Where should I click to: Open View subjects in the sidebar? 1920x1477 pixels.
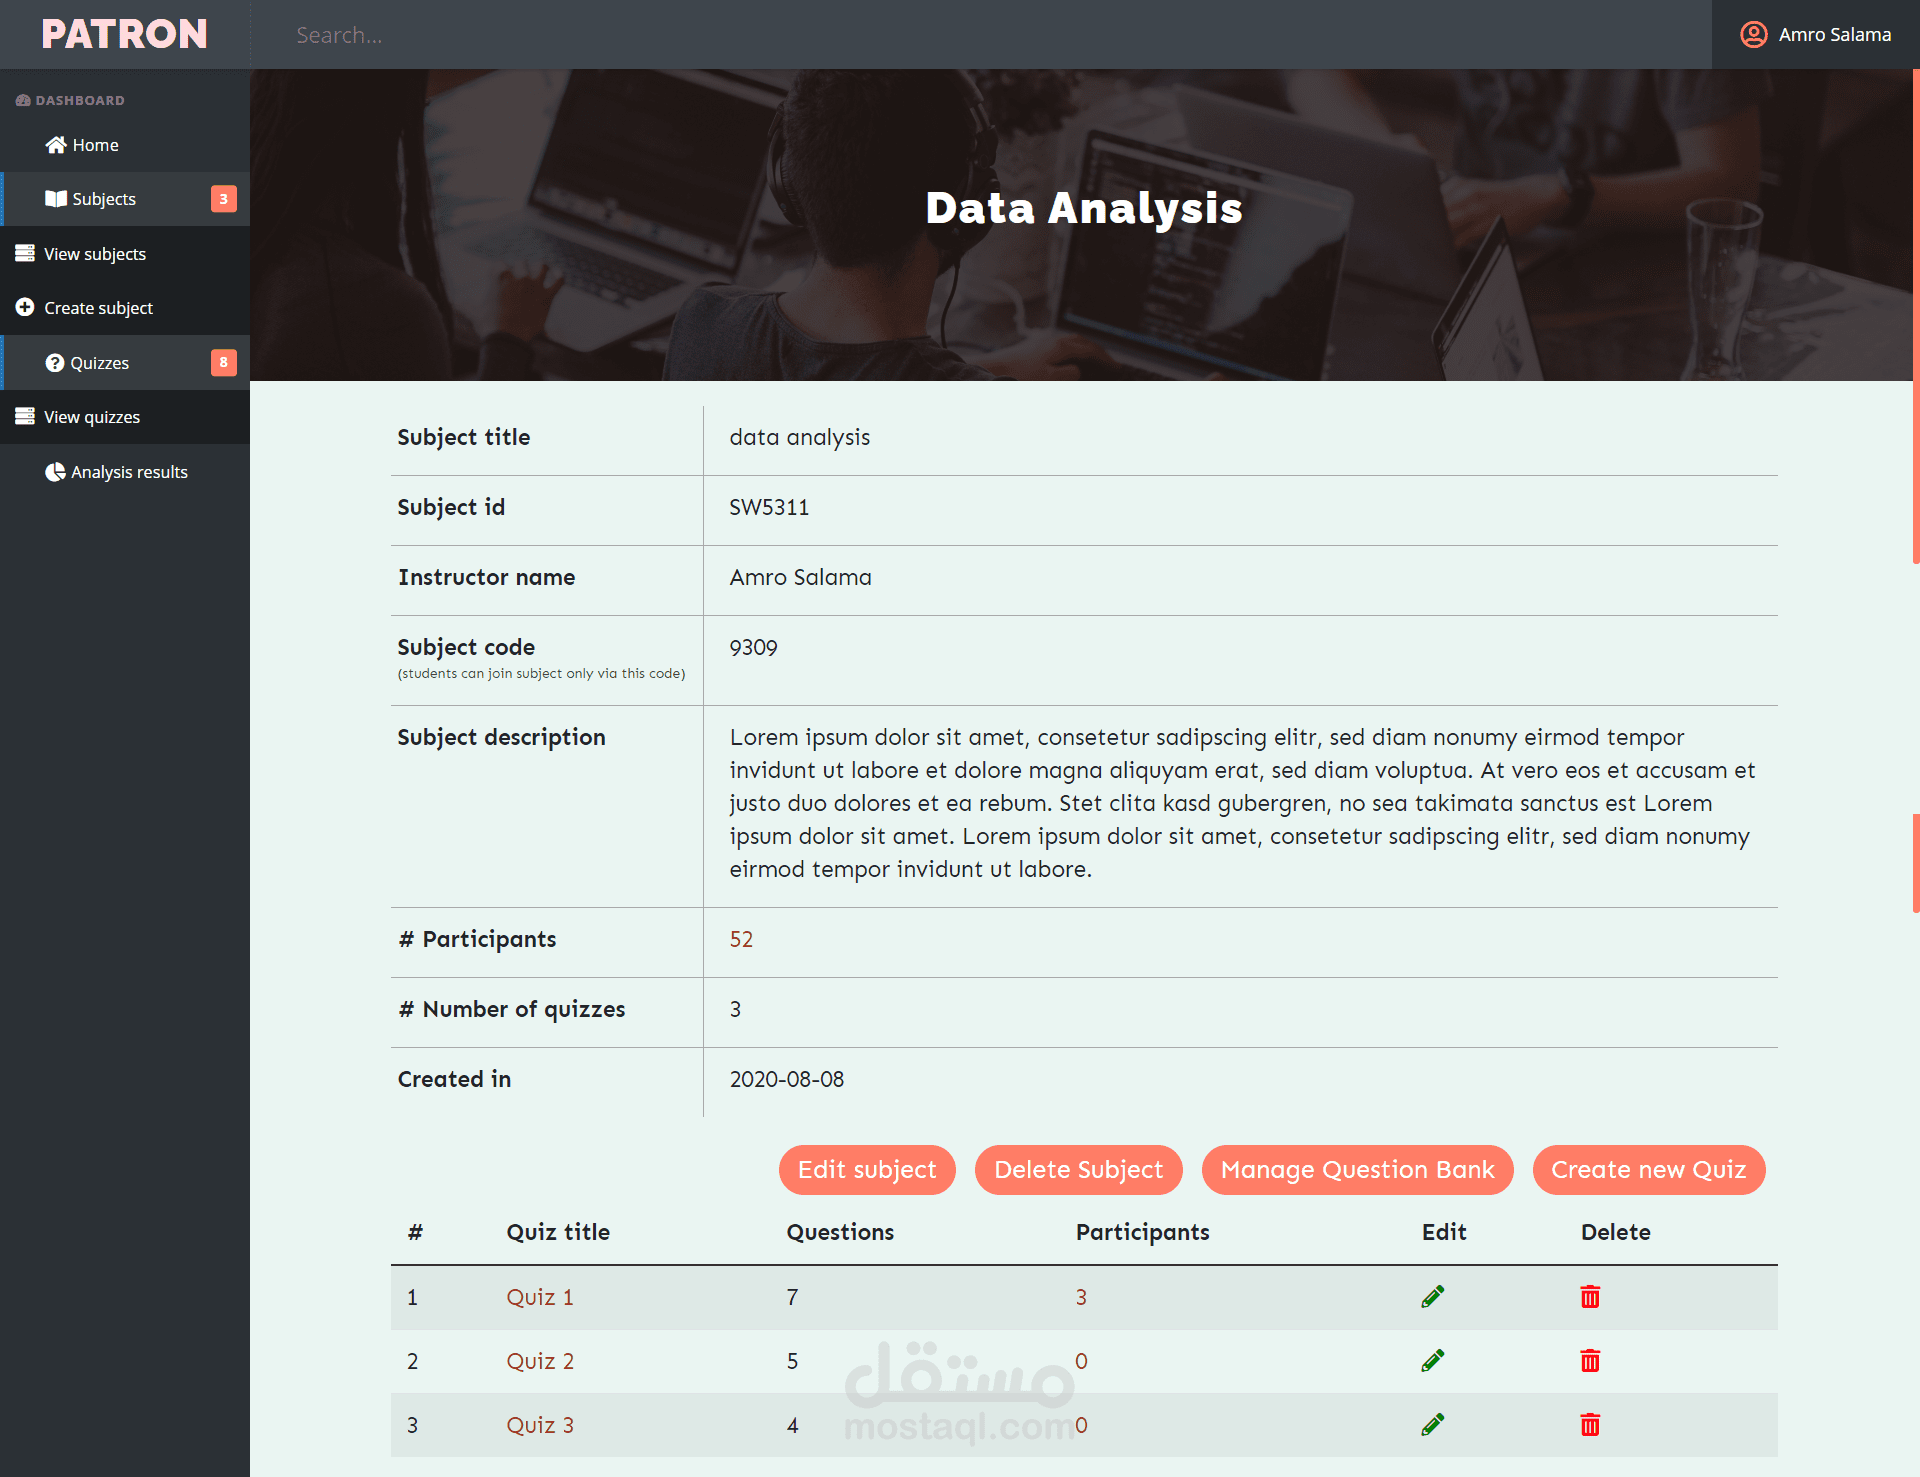[95, 254]
